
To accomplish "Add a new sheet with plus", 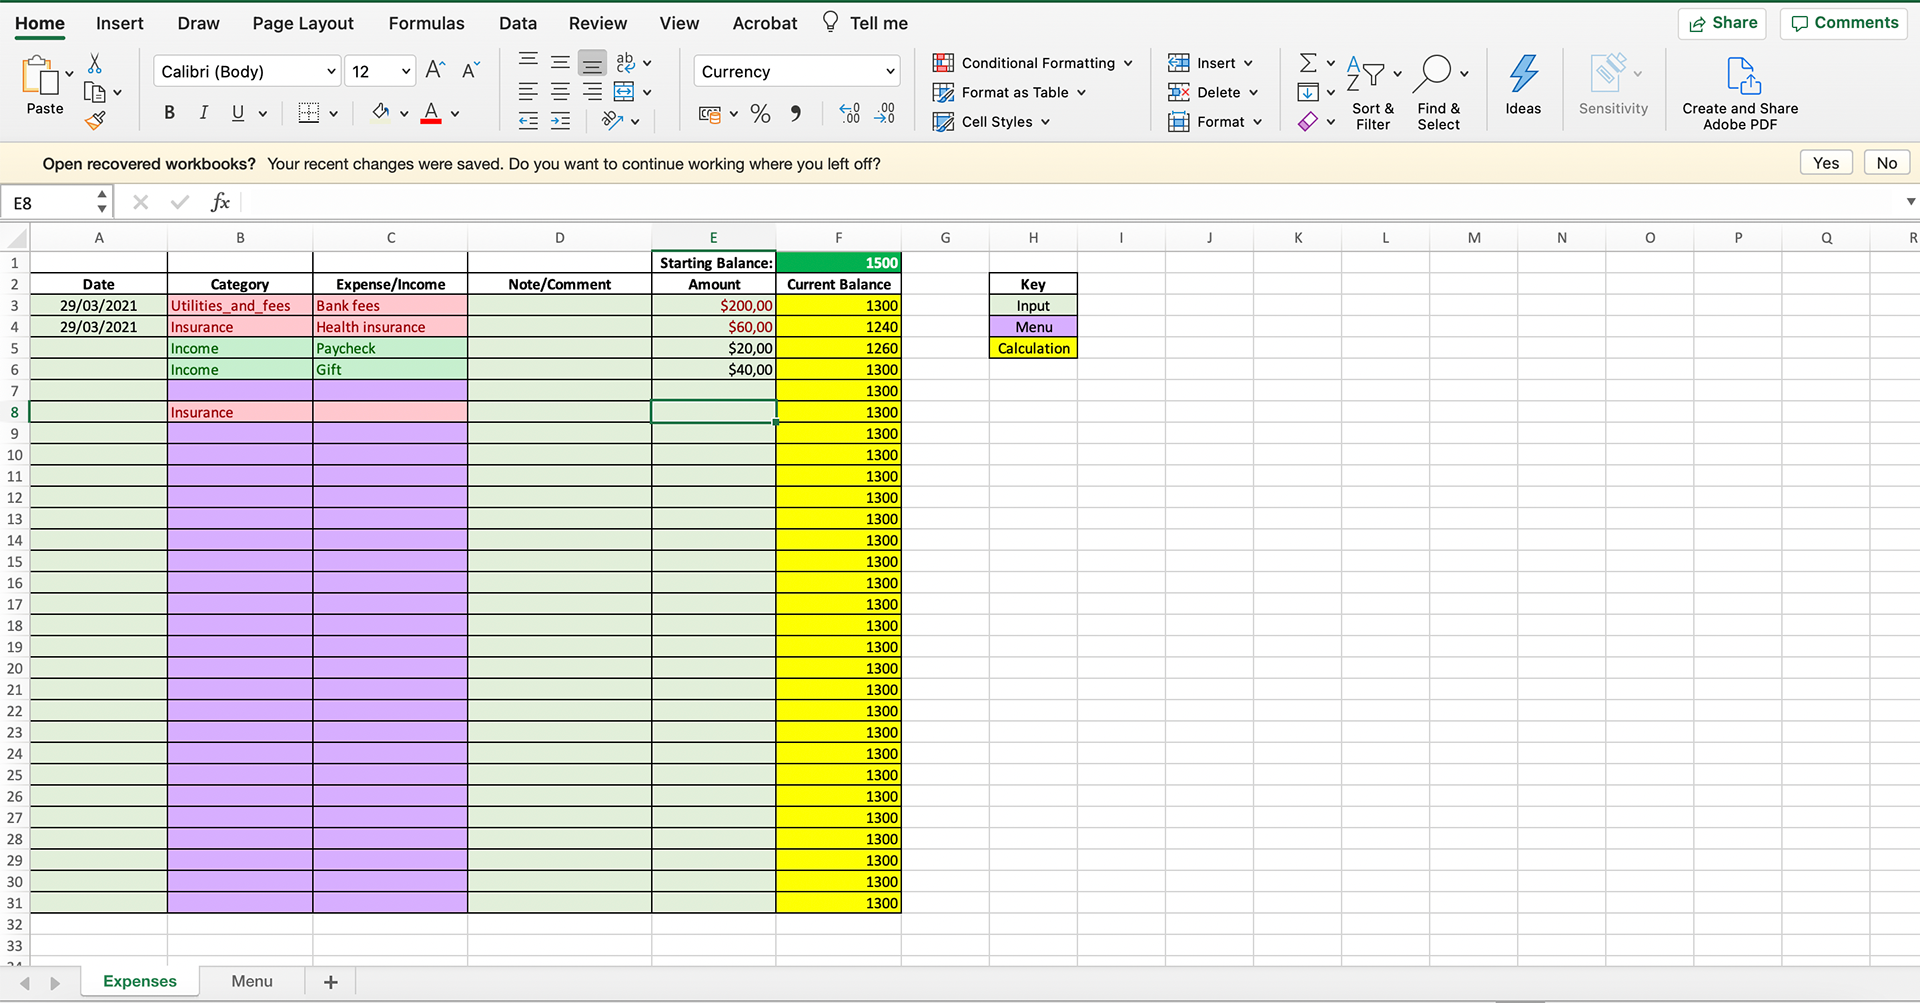I will coord(331,982).
